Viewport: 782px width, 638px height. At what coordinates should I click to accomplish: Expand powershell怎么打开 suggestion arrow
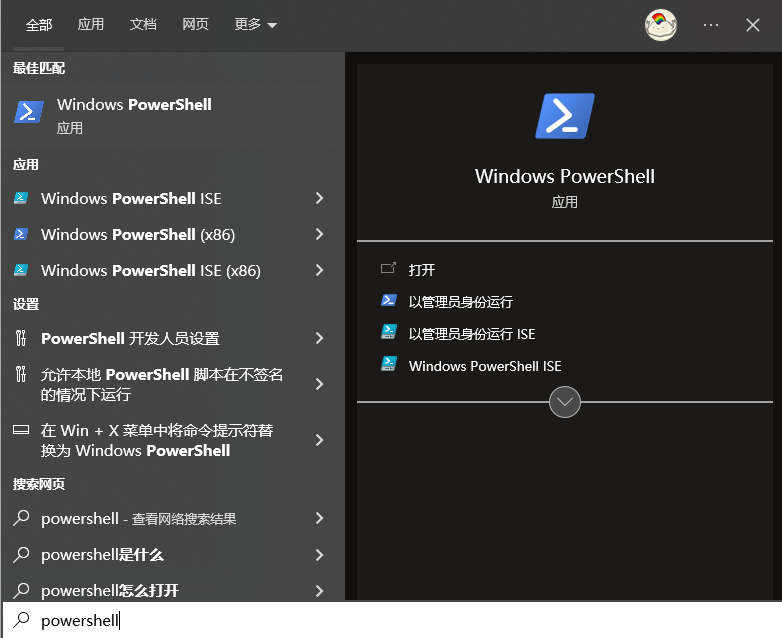320,591
